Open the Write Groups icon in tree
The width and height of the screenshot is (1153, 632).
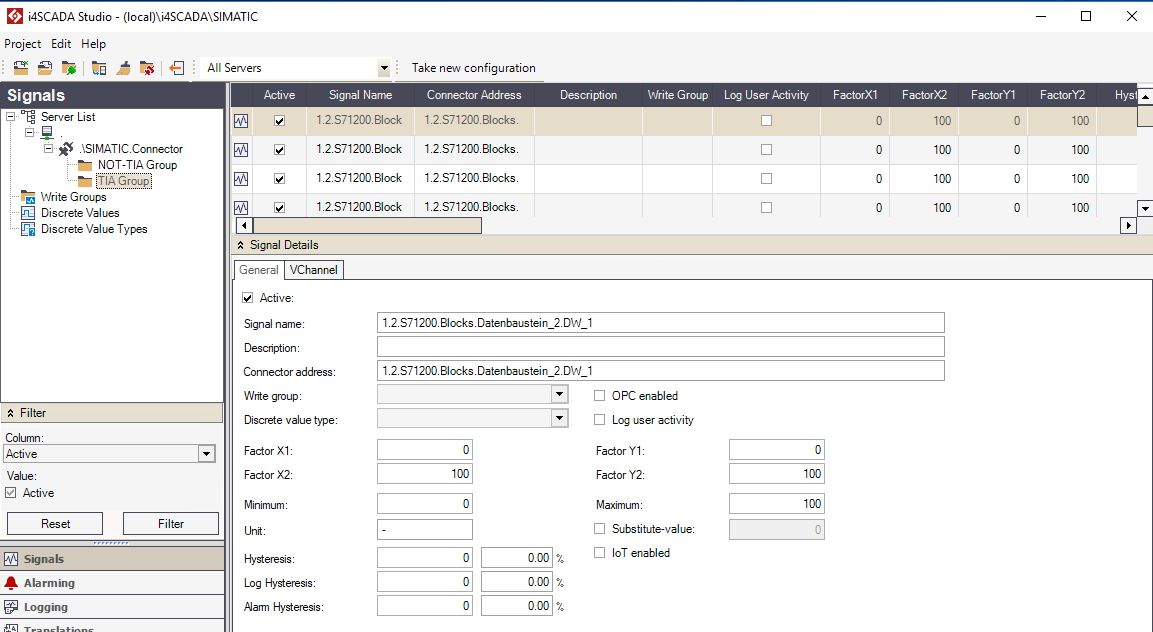tap(28, 197)
